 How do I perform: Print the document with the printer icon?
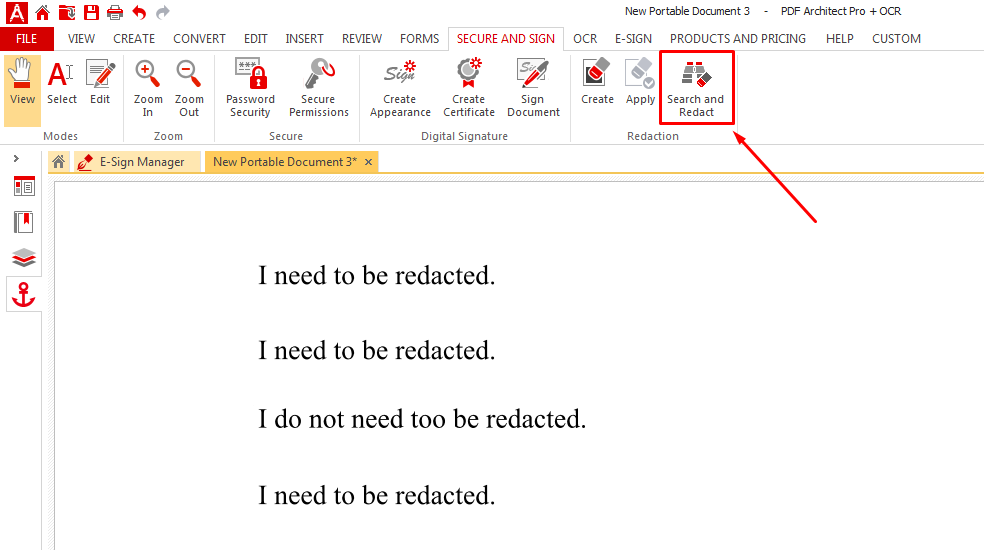(x=115, y=13)
